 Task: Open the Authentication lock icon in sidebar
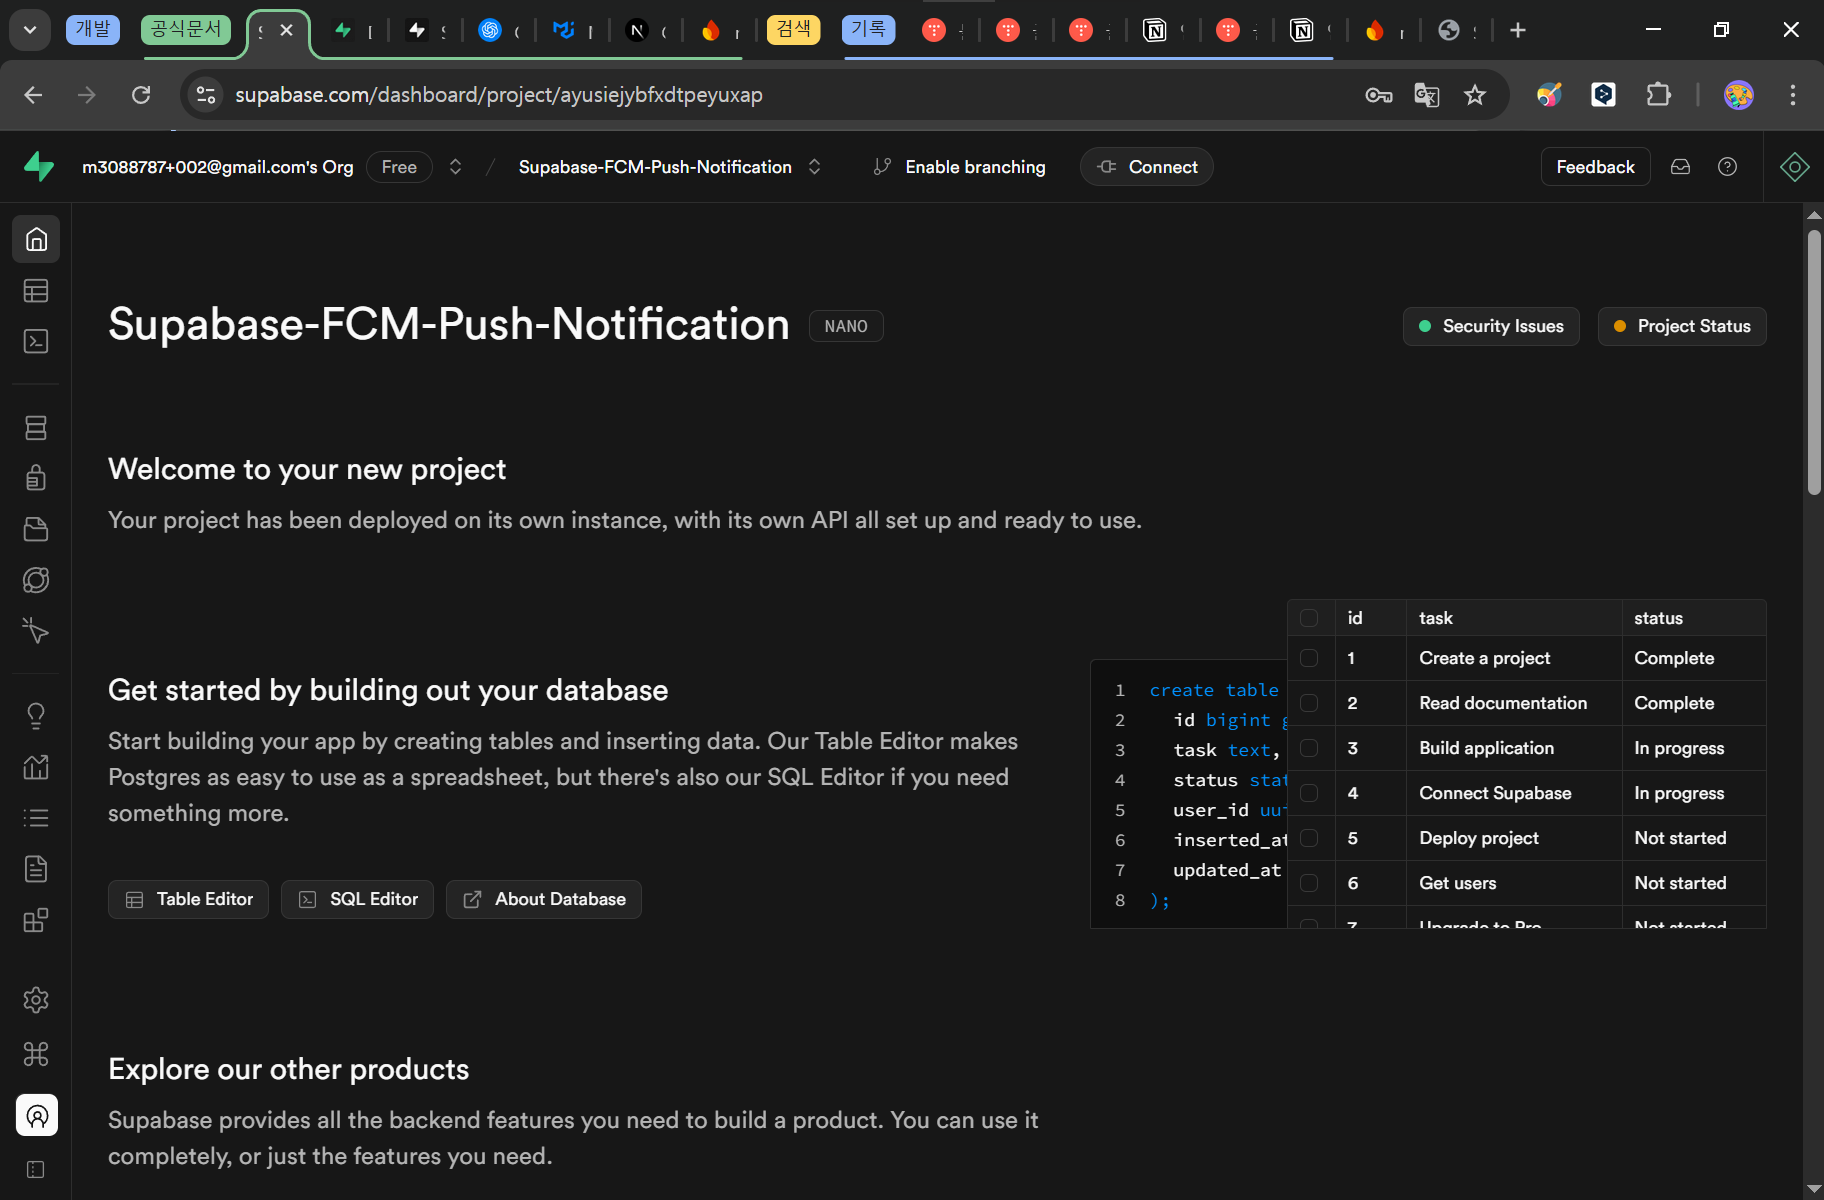click(36, 478)
